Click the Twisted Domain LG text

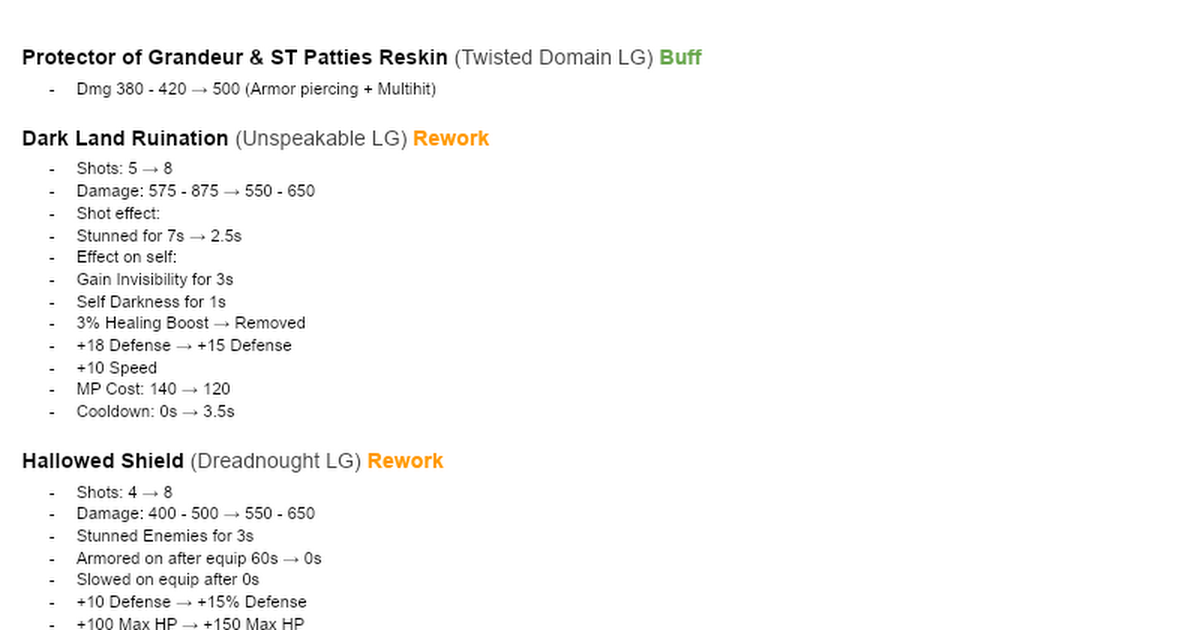point(553,57)
